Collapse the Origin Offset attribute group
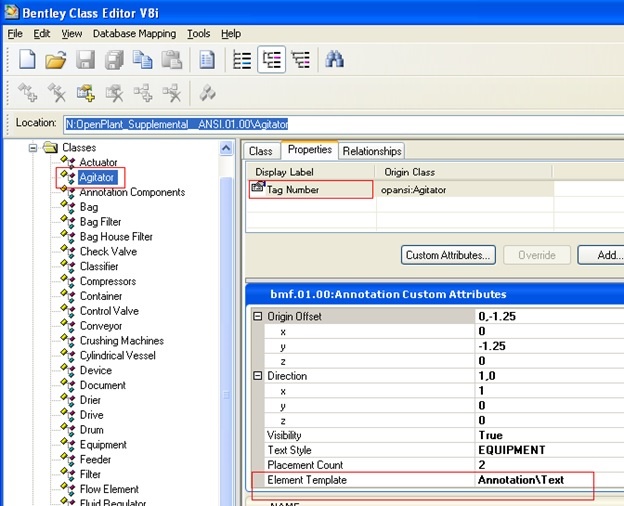 pos(257,316)
